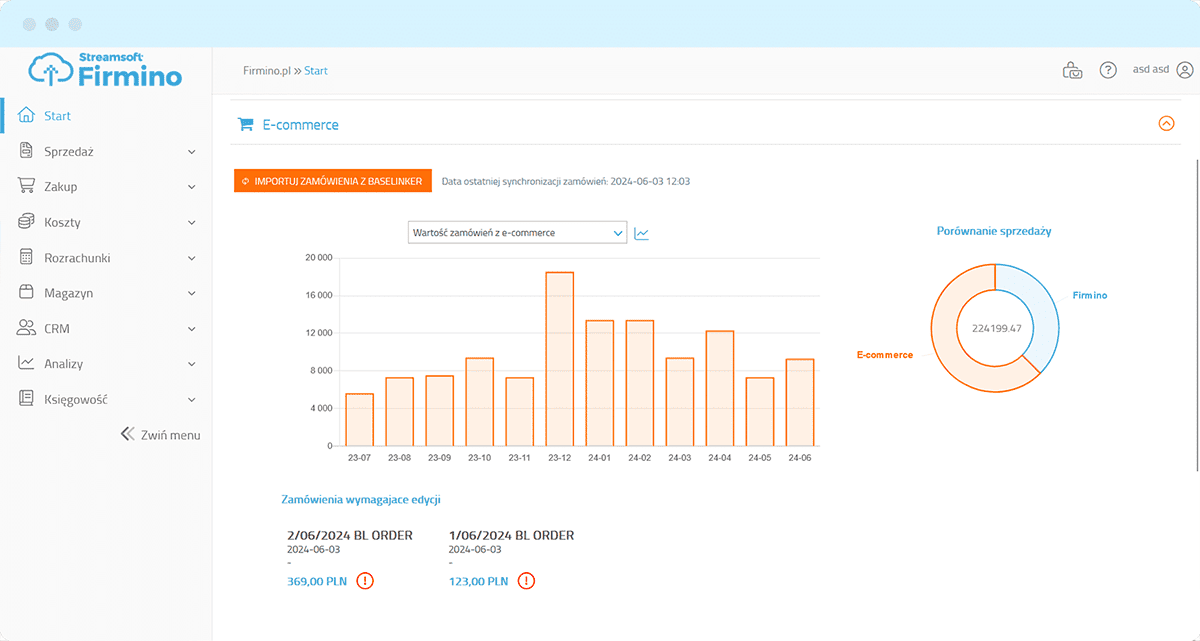This screenshot has height=641, width=1200.
Task: Click the Start breadcrumb link
Action: (x=316, y=71)
